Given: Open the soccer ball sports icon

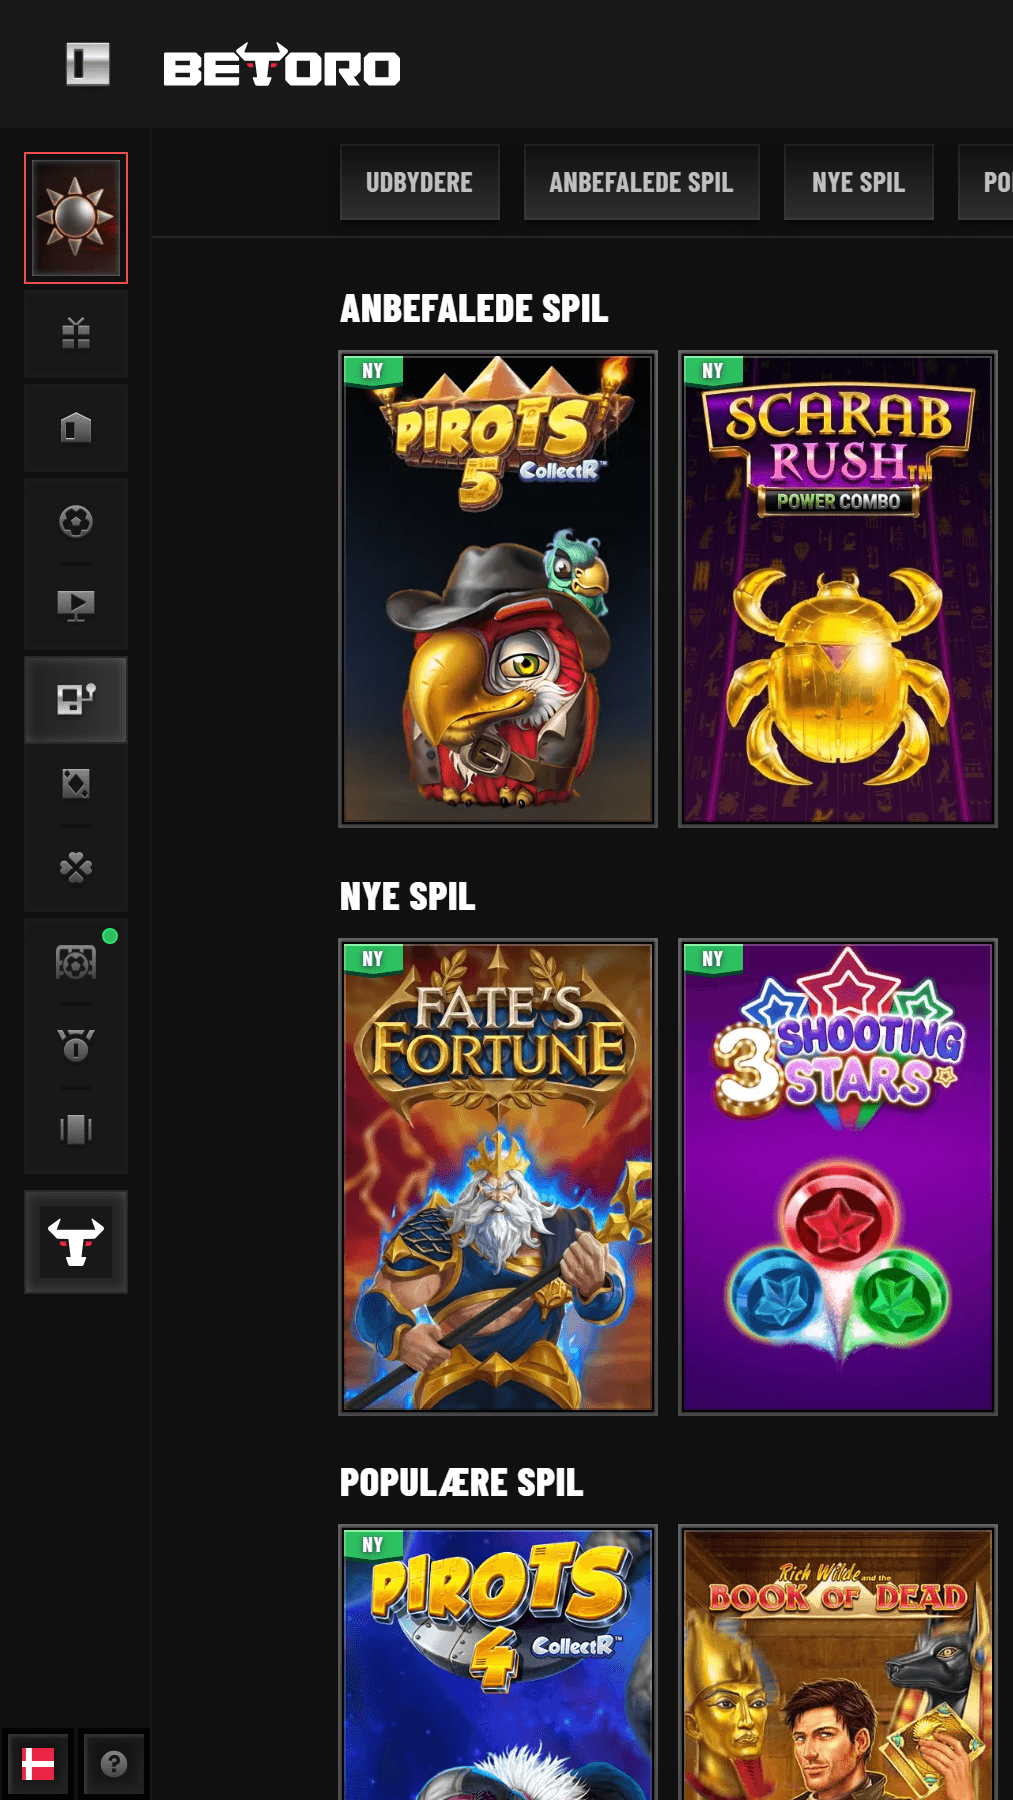Looking at the screenshot, I should click(76, 521).
